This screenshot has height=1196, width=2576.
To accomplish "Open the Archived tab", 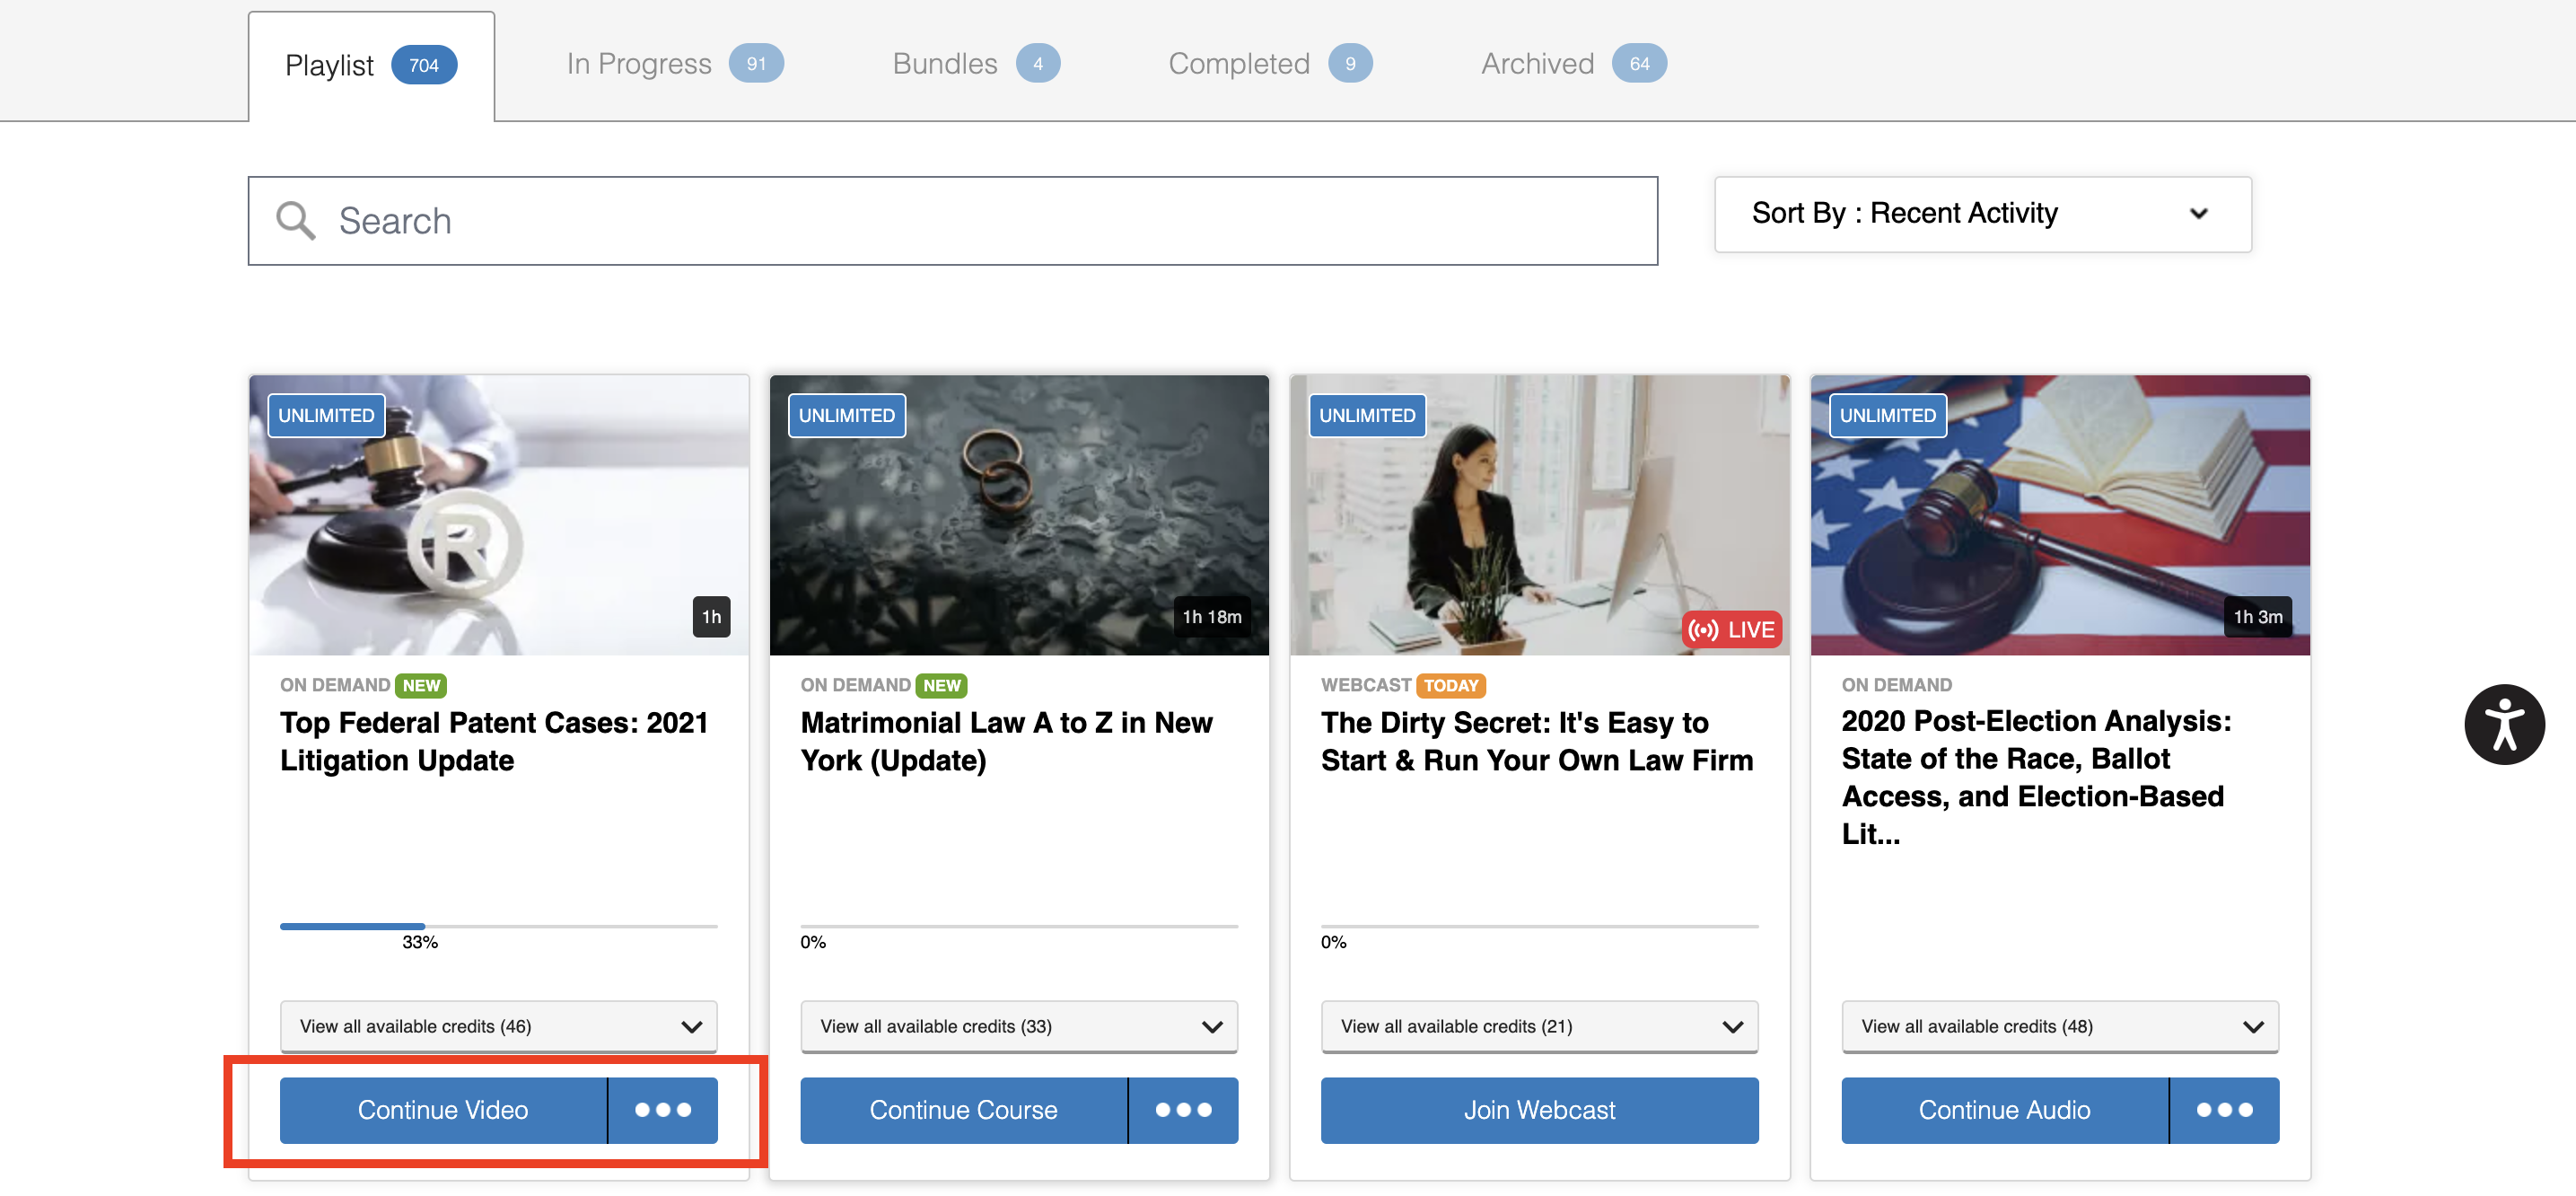I will tap(1573, 64).
